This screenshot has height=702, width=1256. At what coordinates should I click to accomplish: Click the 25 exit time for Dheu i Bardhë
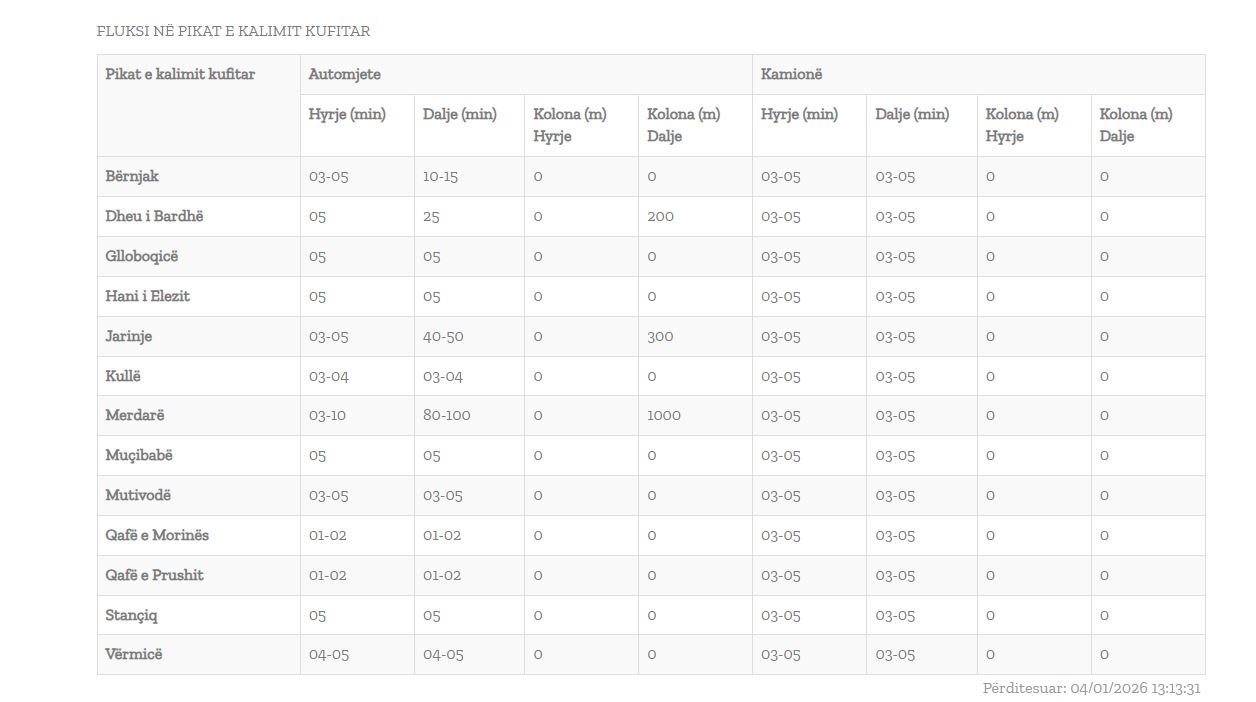[431, 216]
